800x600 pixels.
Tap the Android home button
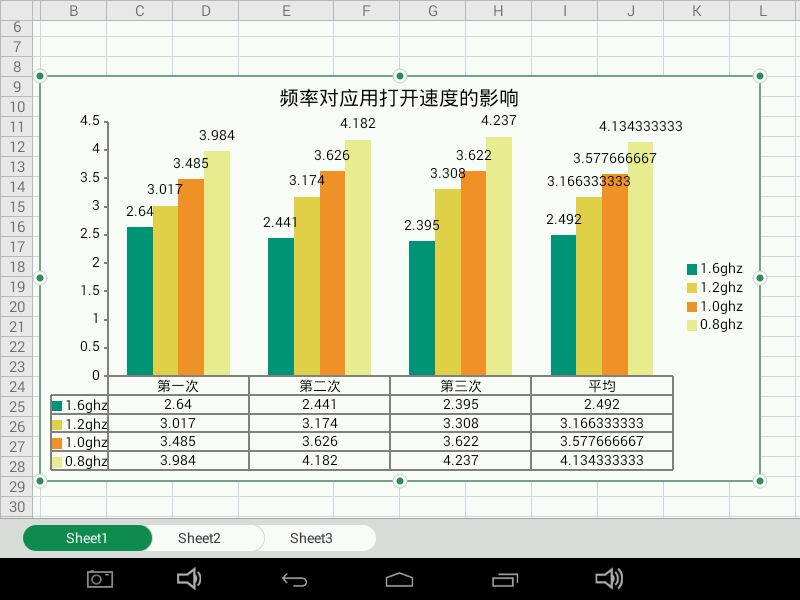pos(399,580)
